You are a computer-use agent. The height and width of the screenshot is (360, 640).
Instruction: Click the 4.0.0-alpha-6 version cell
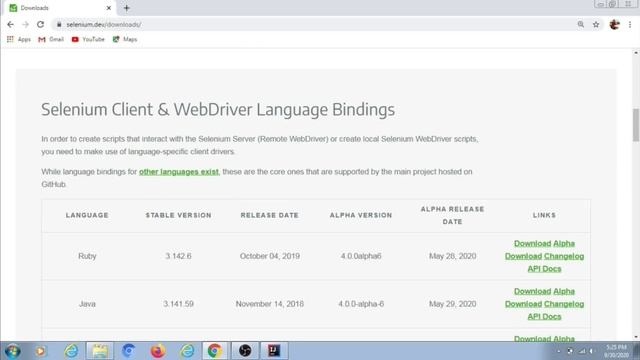point(361,304)
